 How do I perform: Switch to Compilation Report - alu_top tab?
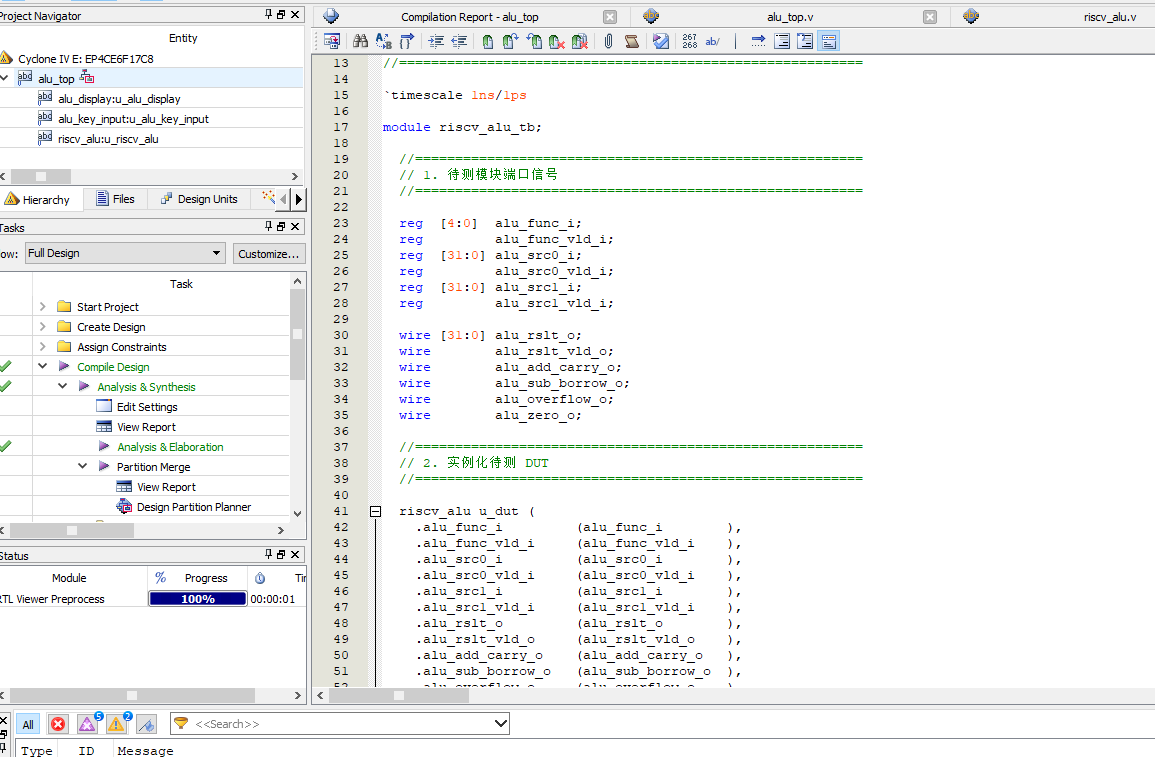pos(470,17)
